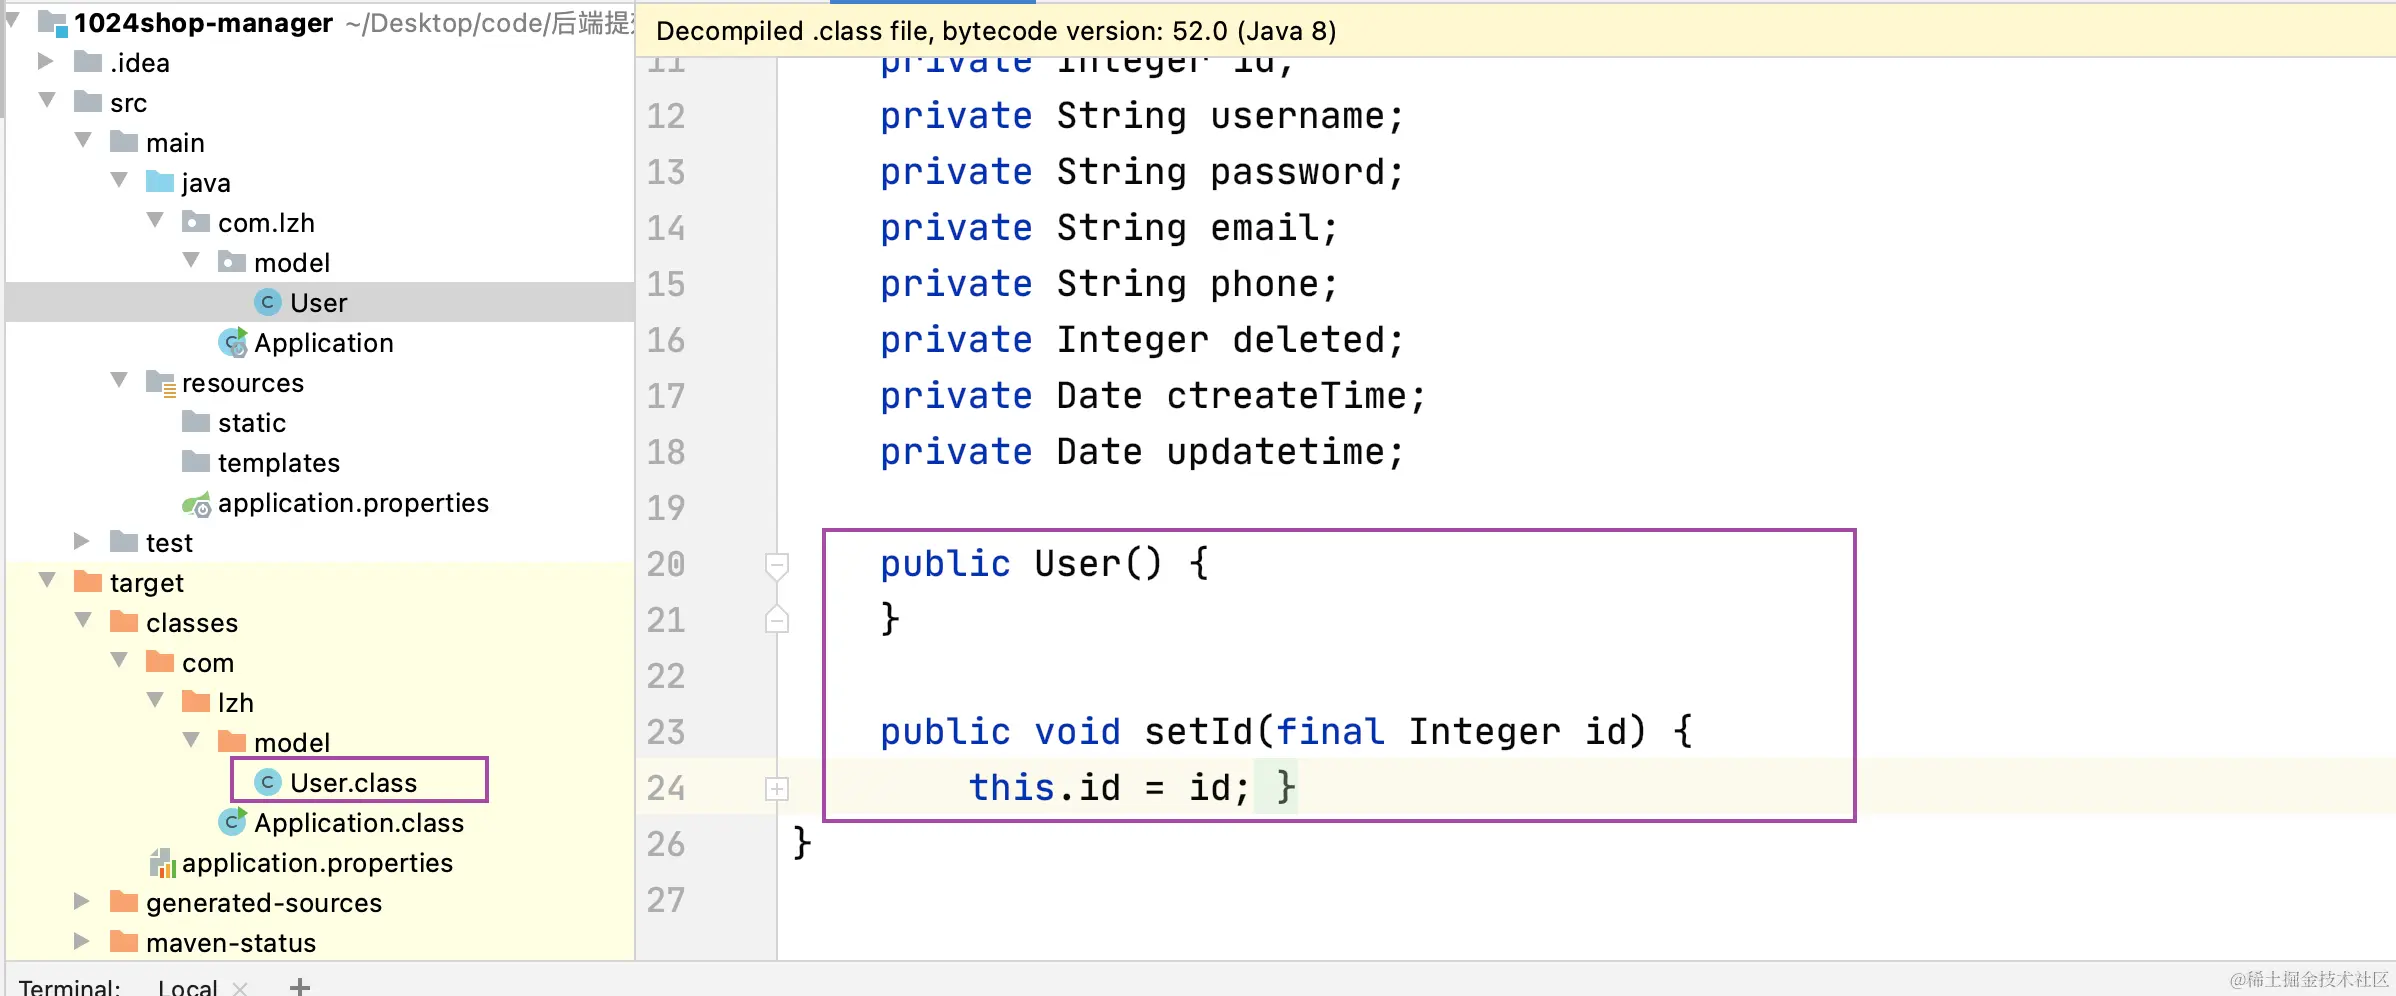Viewport: 2396px width, 996px height.
Task: Open the Terminal tool window tab
Action: tap(69, 986)
